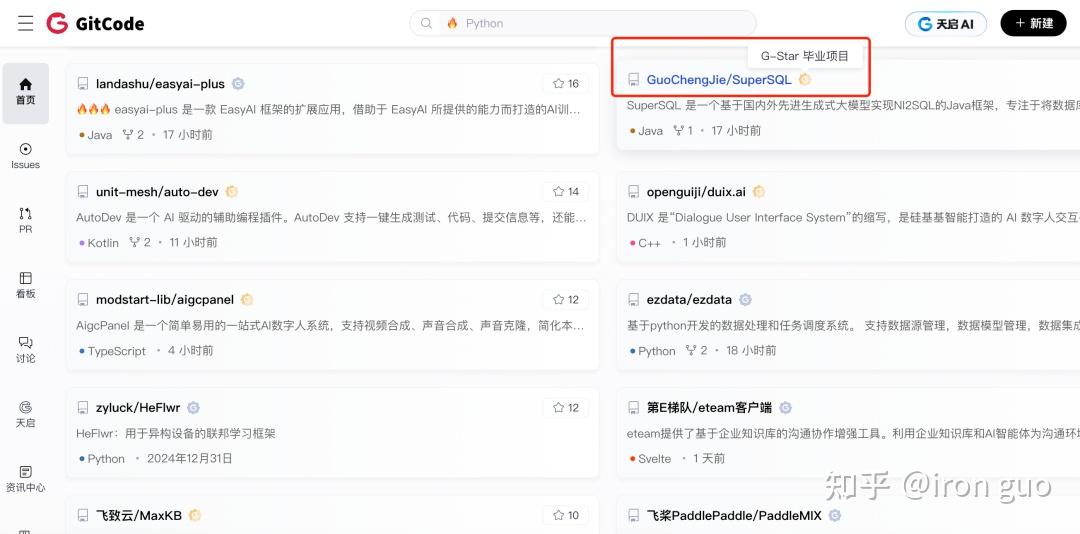Open 看板 in sidebar
The width and height of the screenshot is (1080, 534).
(25, 285)
